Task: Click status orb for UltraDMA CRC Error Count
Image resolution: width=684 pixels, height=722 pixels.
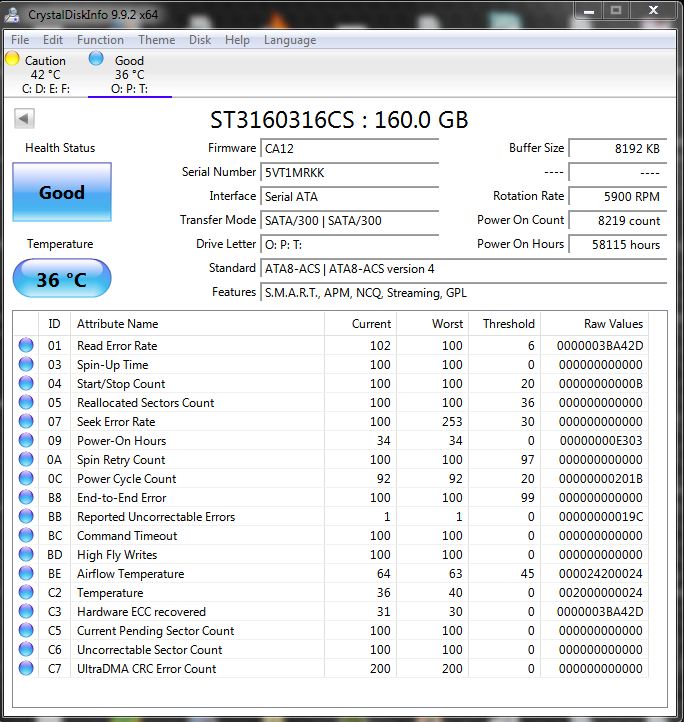Action: [26, 668]
